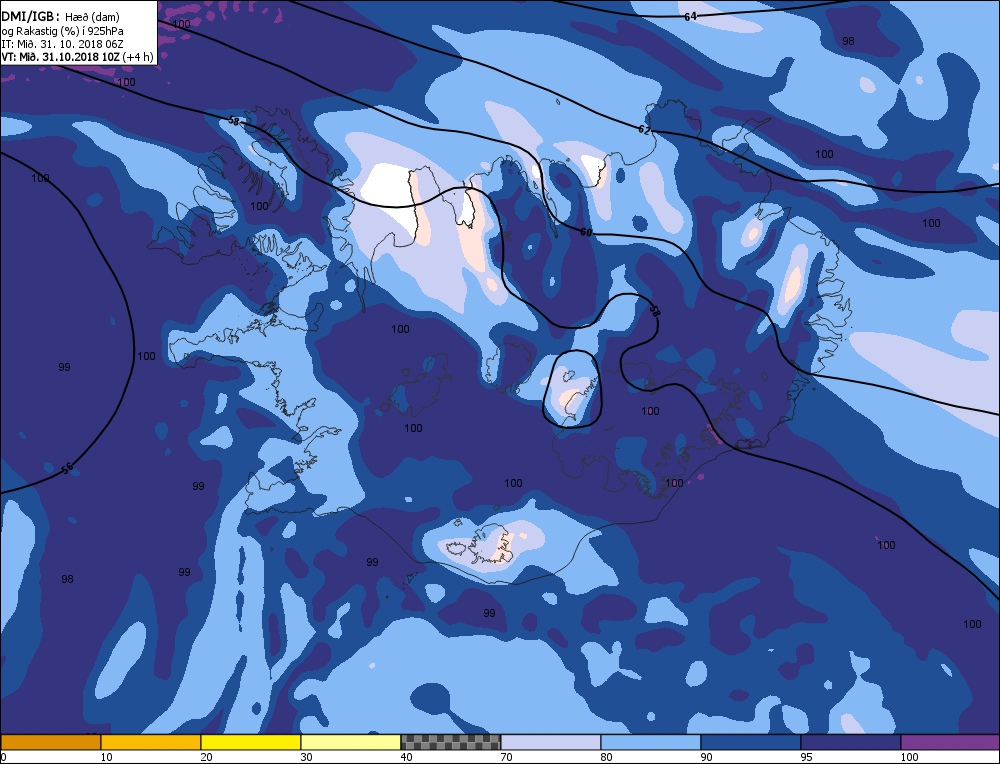Click the medium blue 90–95 legend swatch

tap(751, 742)
